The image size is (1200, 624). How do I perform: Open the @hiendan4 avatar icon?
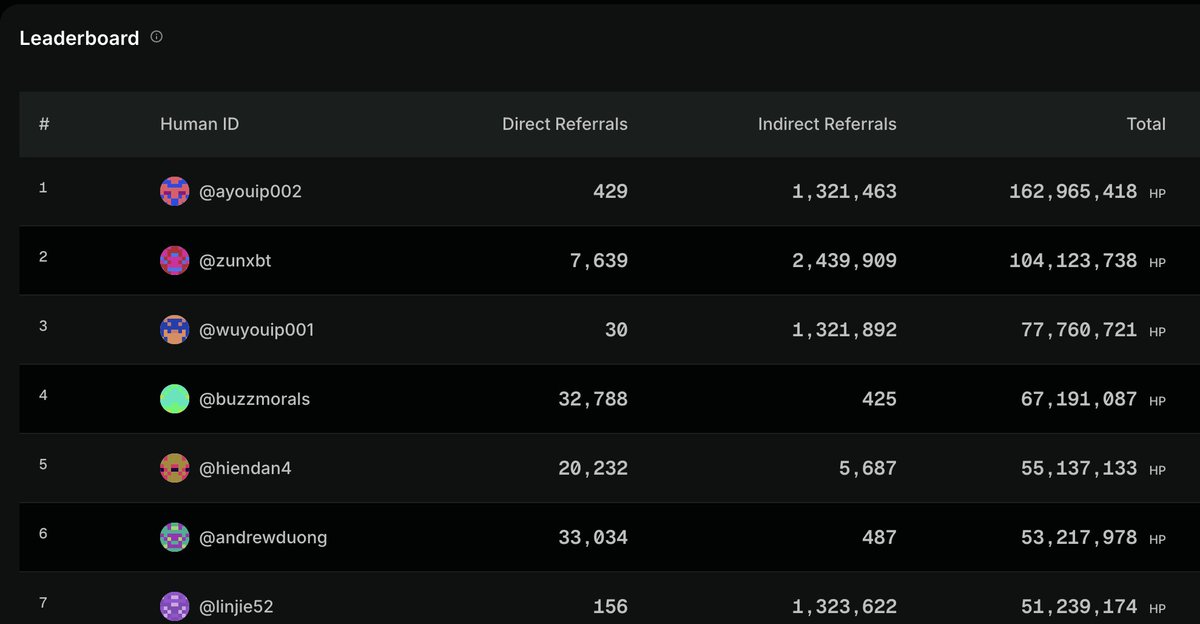174,468
